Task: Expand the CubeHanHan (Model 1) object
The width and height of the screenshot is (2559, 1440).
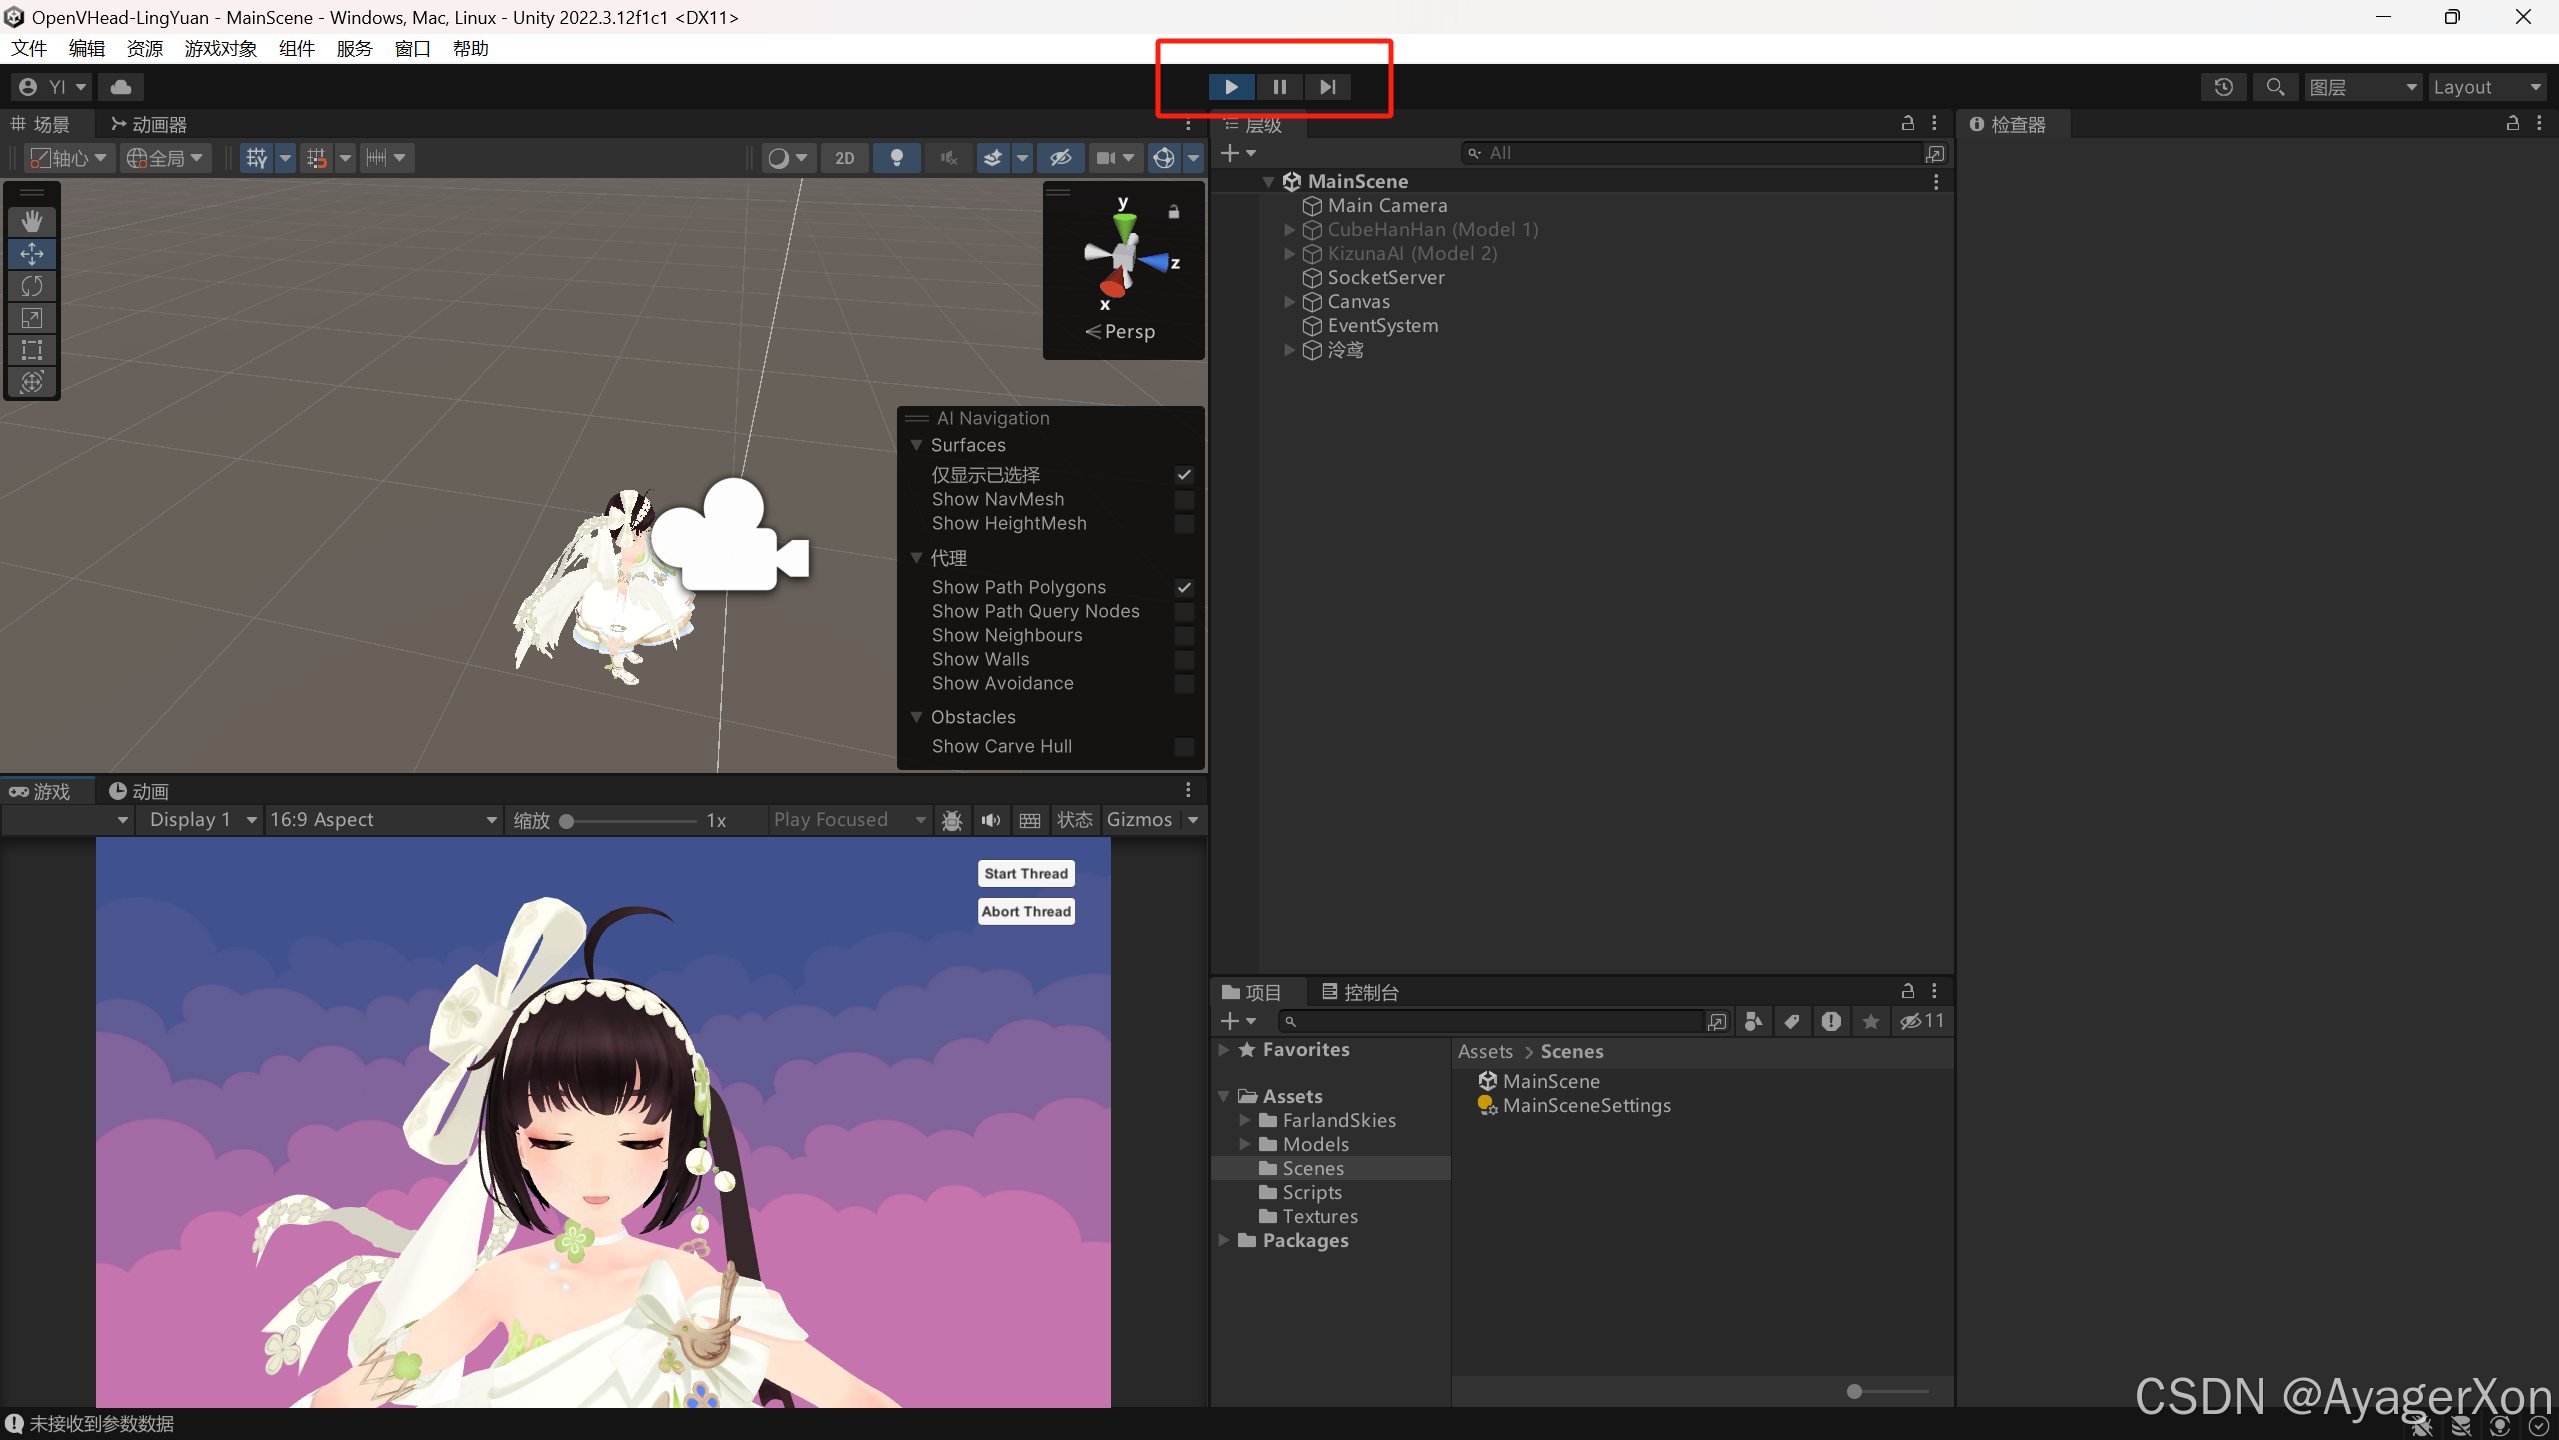Action: (x=1289, y=230)
